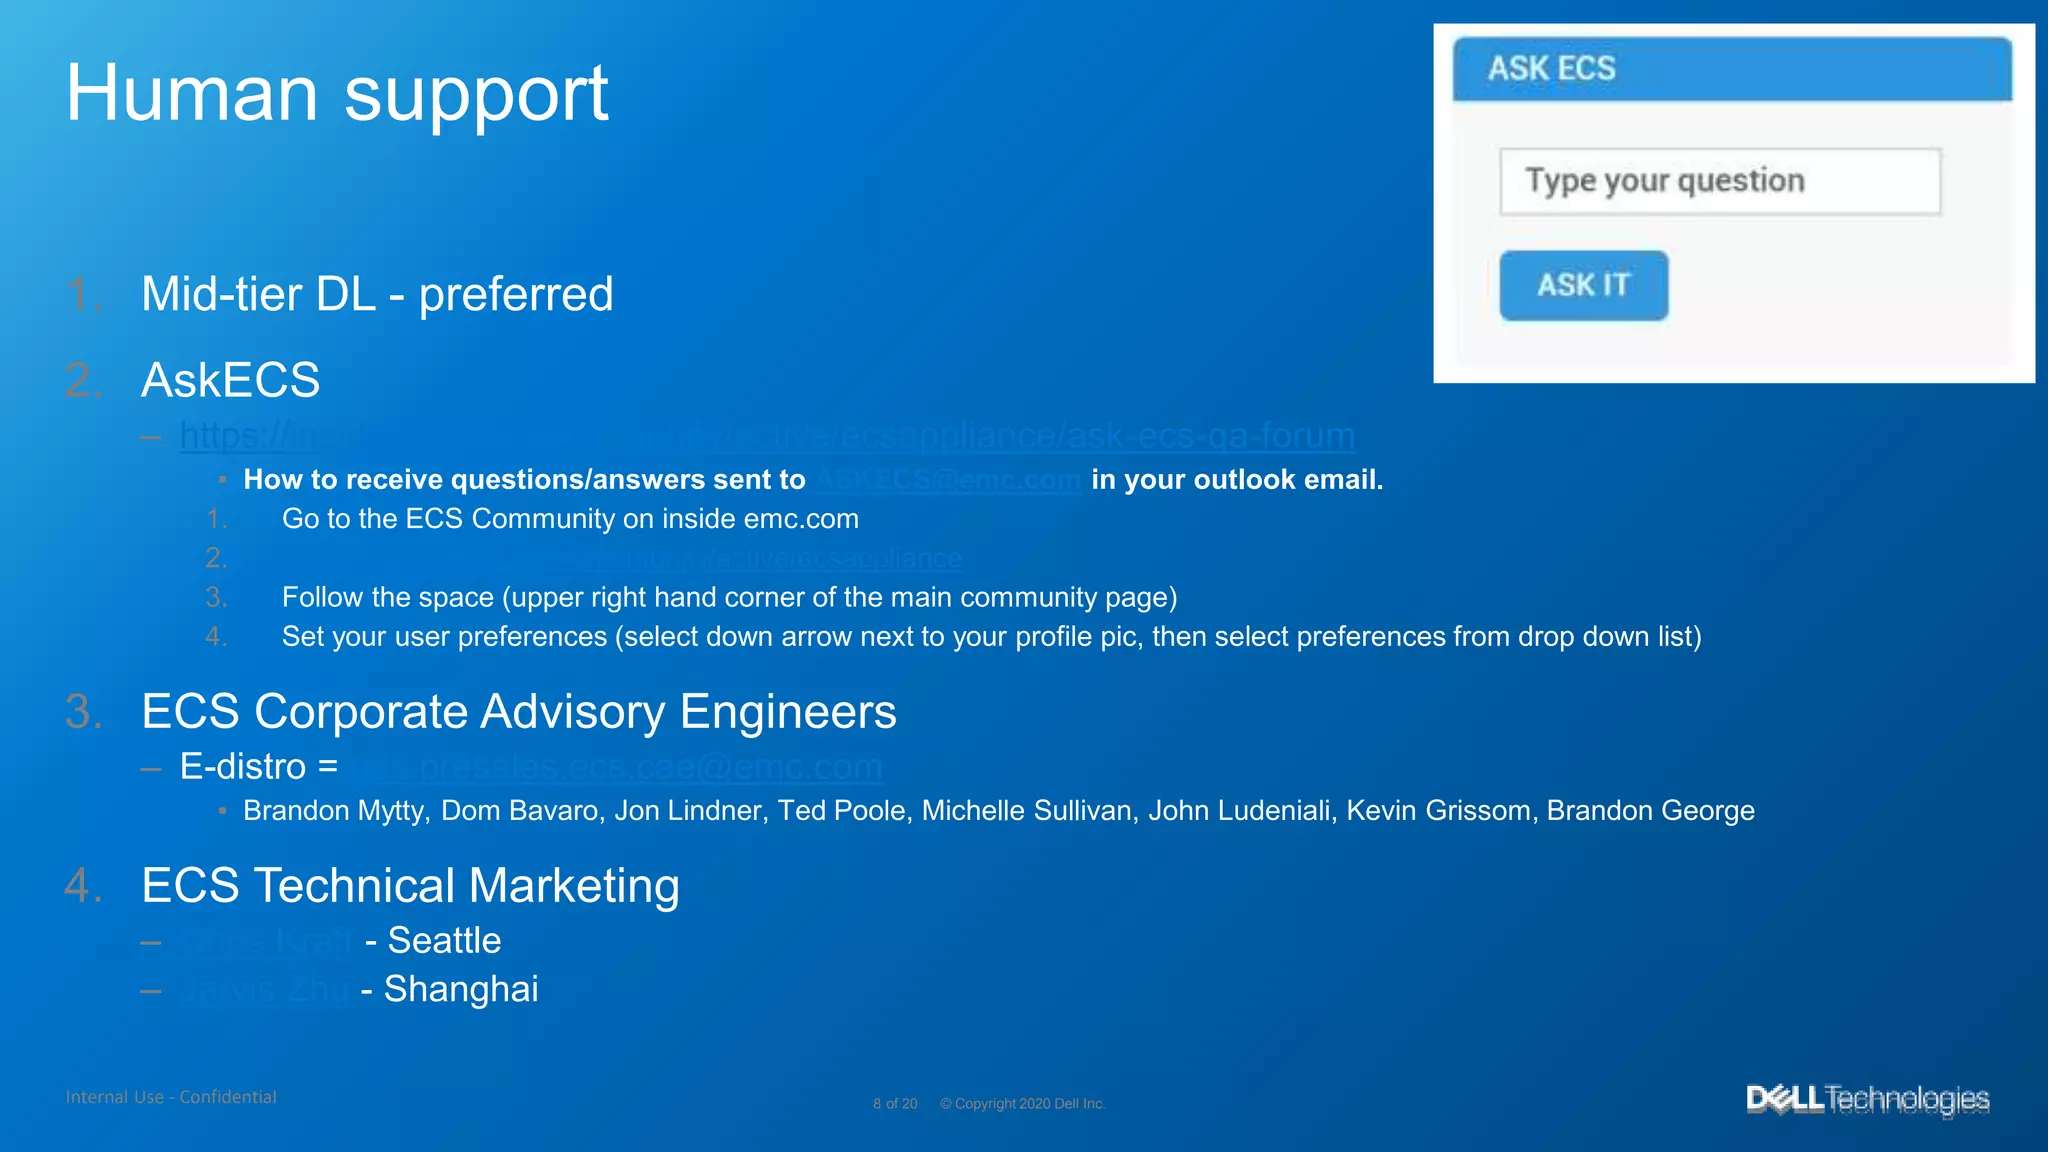The width and height of the screenshot is (2048, 1152).
Task: Open the ask-ecs-qa-forum URL link
Action: click(767, 436)
